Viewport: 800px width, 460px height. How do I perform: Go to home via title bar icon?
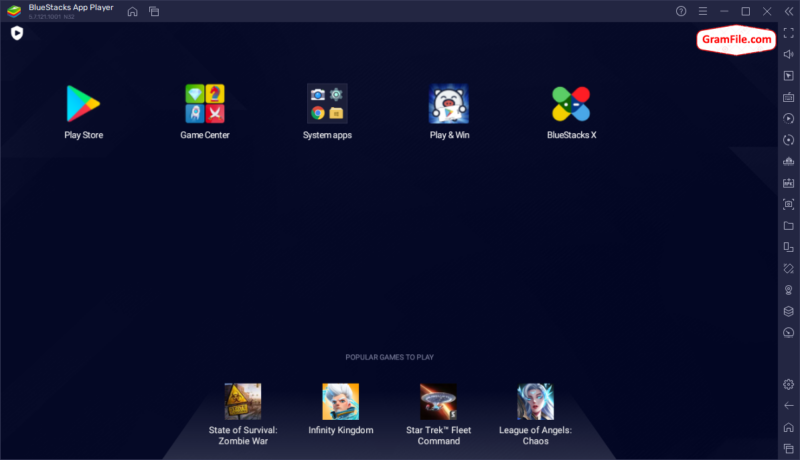[133, 11]
